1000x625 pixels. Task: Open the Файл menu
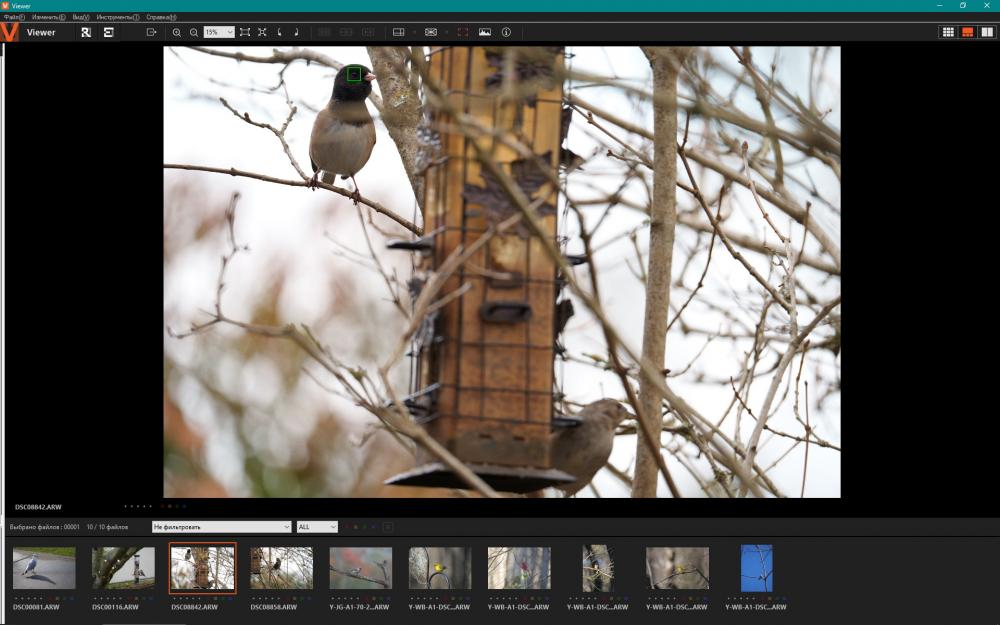coord(14,17)
